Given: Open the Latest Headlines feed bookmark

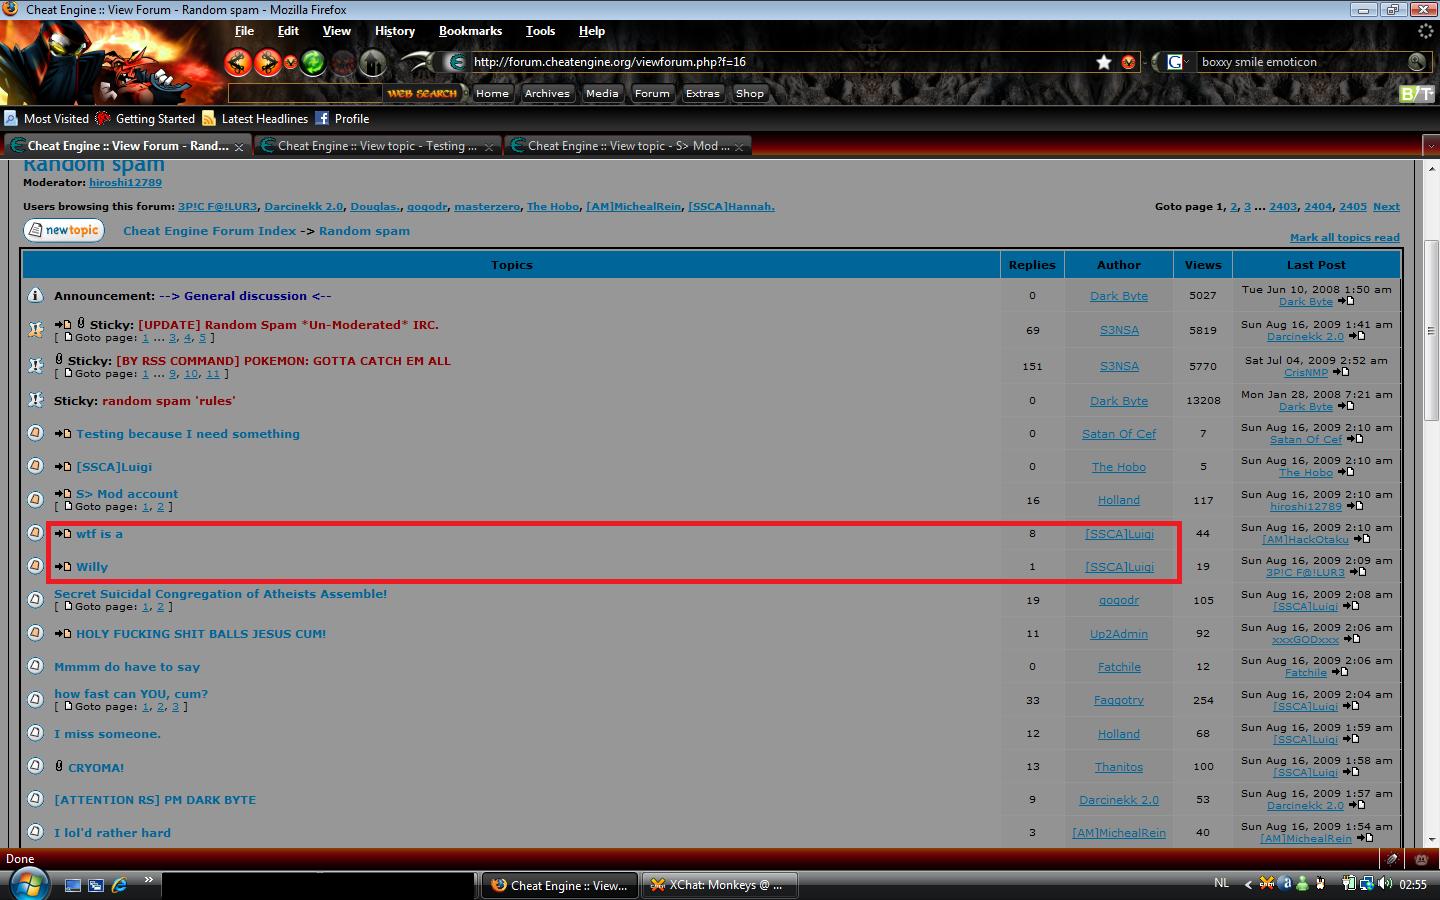Looking at the screenshot, I should (255, 118).
